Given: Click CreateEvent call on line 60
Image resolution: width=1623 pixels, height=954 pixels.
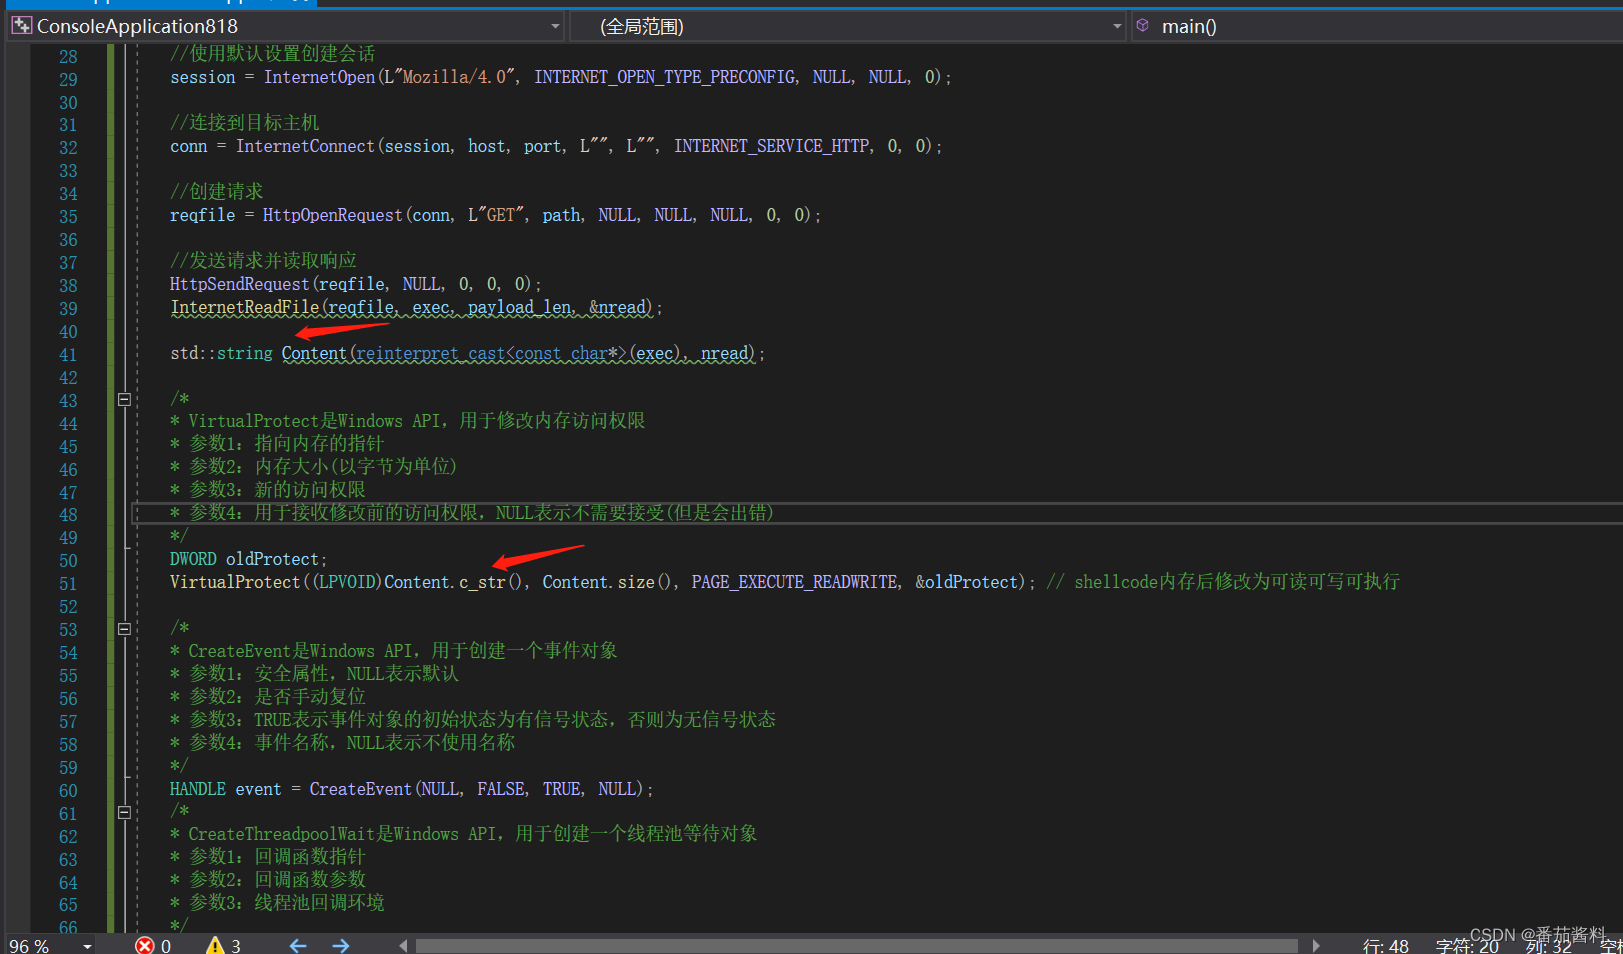Looking at the screenshot, I should pyautogui.click(x=361, y=789).
